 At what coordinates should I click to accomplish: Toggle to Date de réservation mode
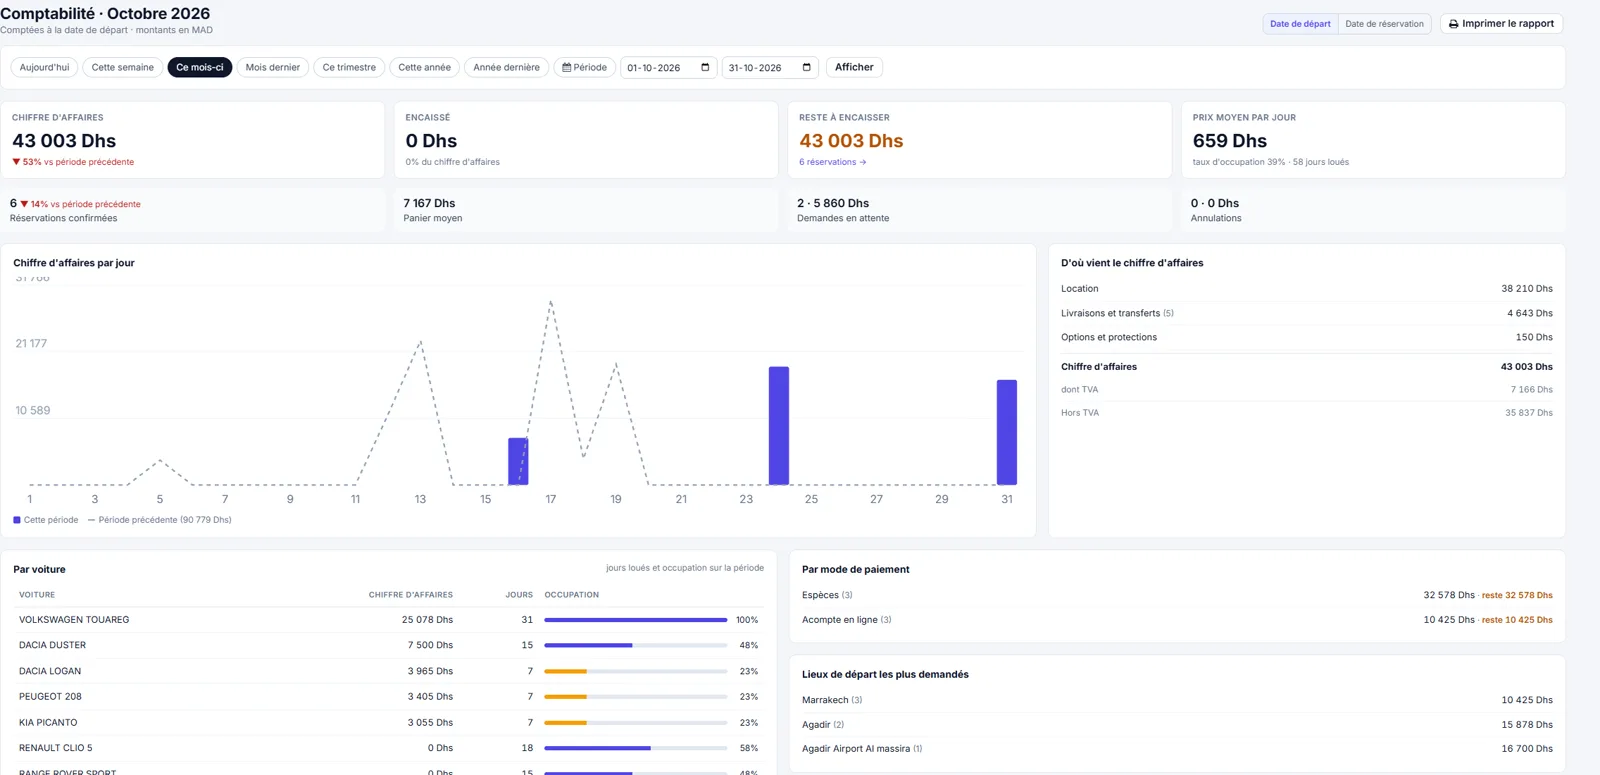[1384, 24]
